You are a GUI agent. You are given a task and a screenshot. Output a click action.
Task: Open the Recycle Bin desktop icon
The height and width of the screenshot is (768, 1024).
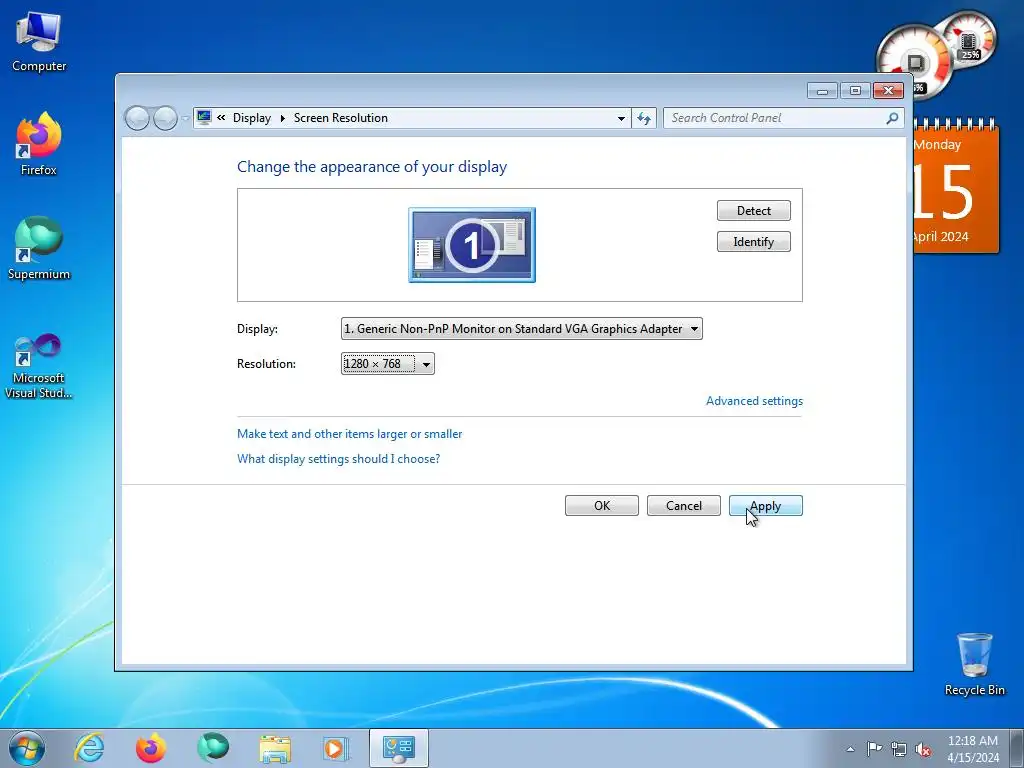click(x=974, y=664)
